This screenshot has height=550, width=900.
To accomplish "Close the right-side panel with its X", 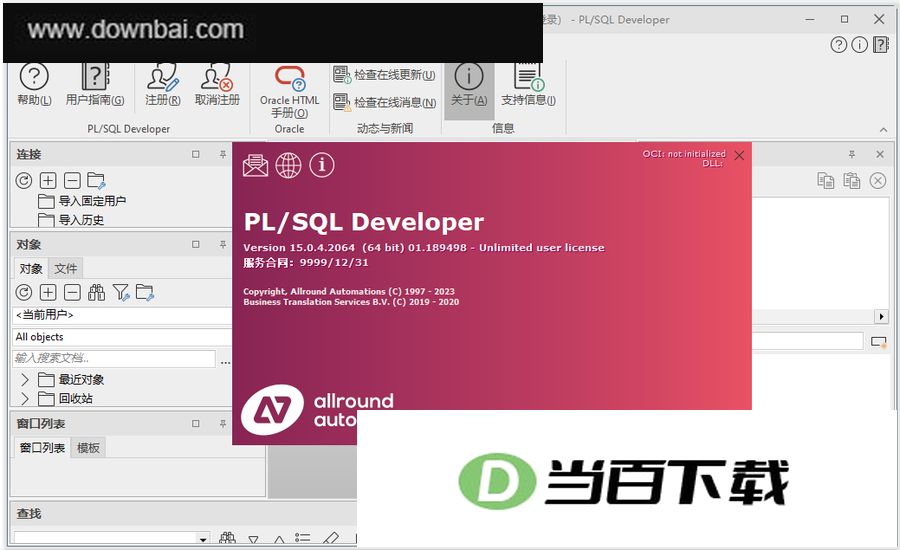I will tap(880, 154).
